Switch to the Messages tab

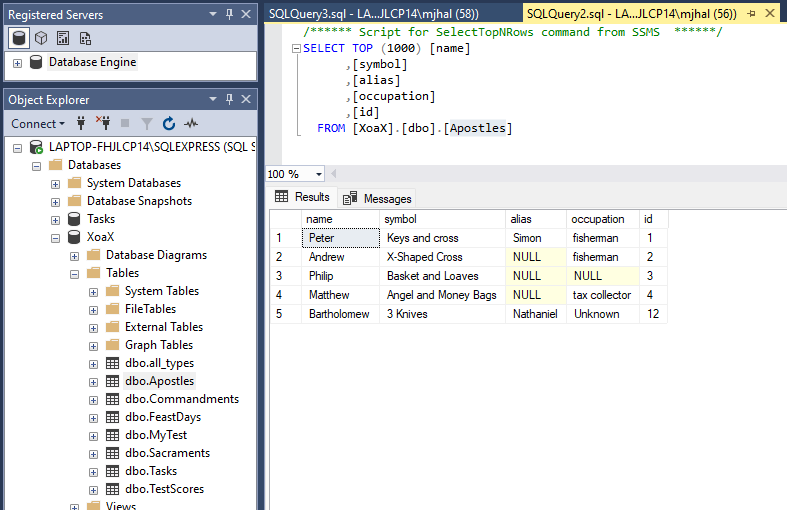[378, 198]
